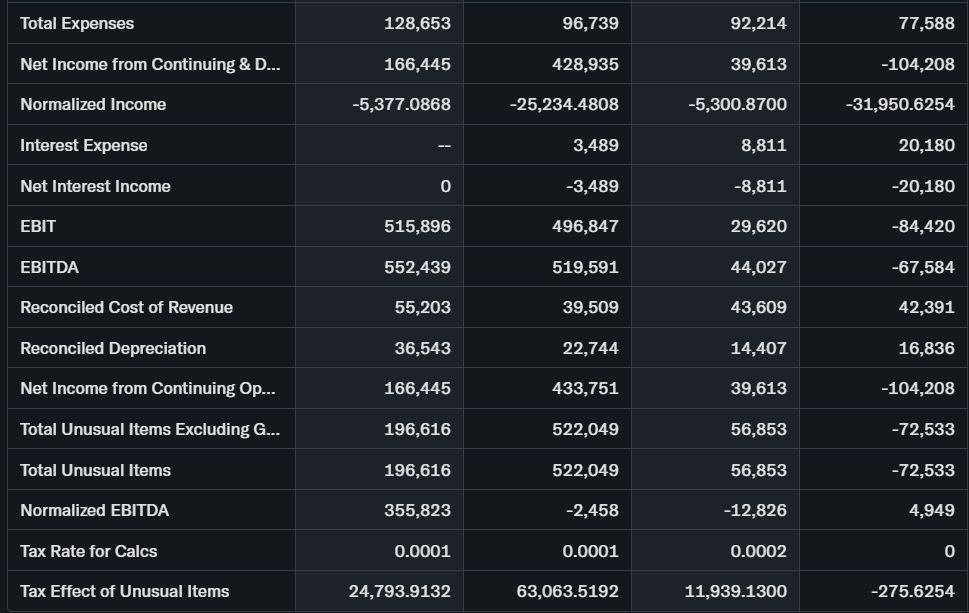Screen dimensions: 969x613
Task: Select the EBIT value 515,896
Action: [x=417, y=226]
